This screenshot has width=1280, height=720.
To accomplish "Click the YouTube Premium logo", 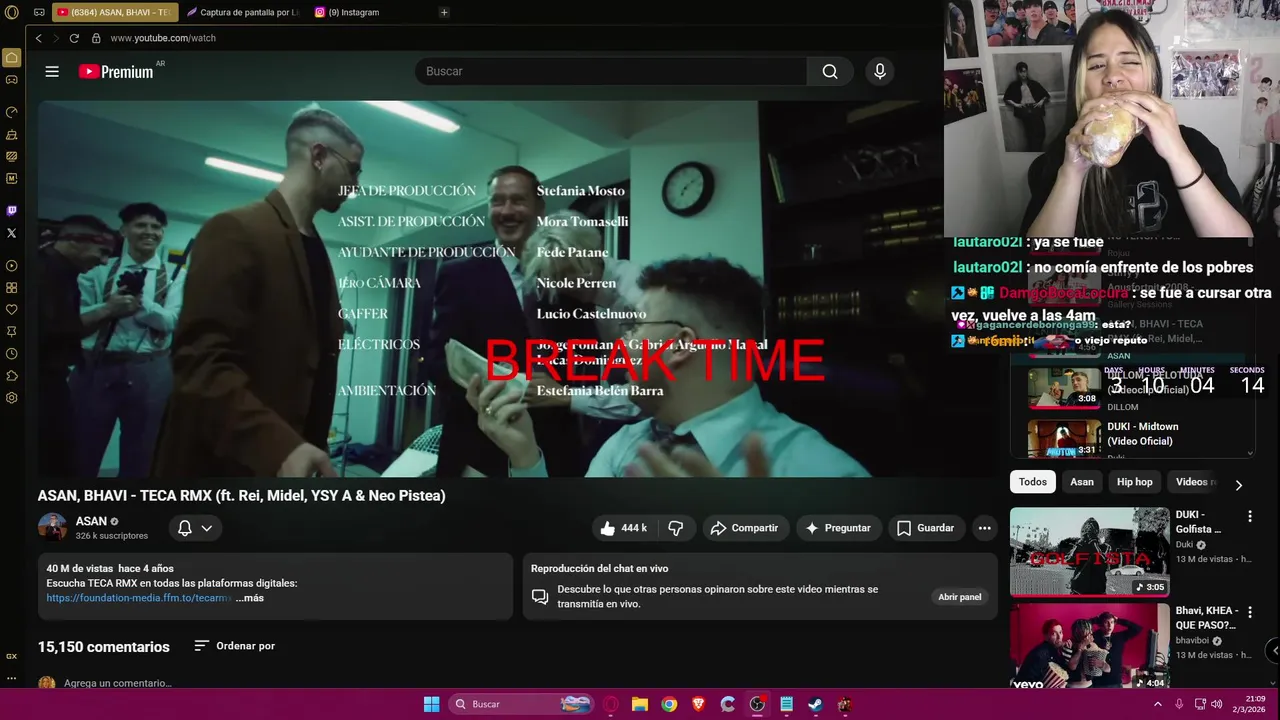I will (116, 71).
